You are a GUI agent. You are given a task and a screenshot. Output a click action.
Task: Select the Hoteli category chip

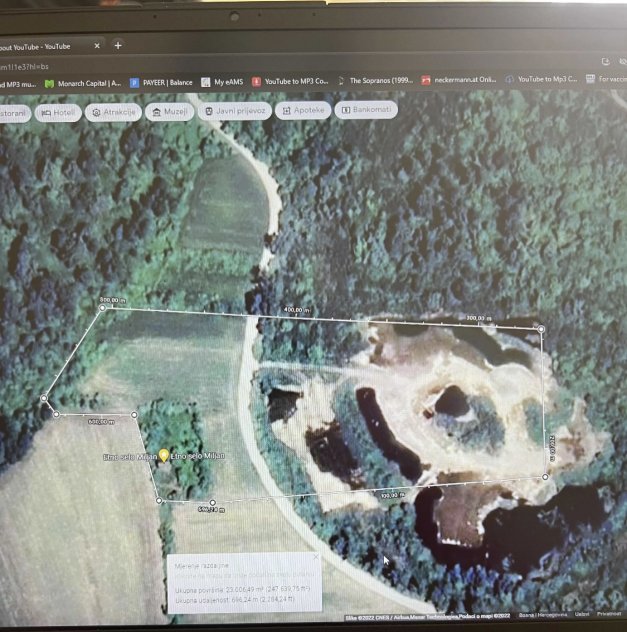[58, 113]
